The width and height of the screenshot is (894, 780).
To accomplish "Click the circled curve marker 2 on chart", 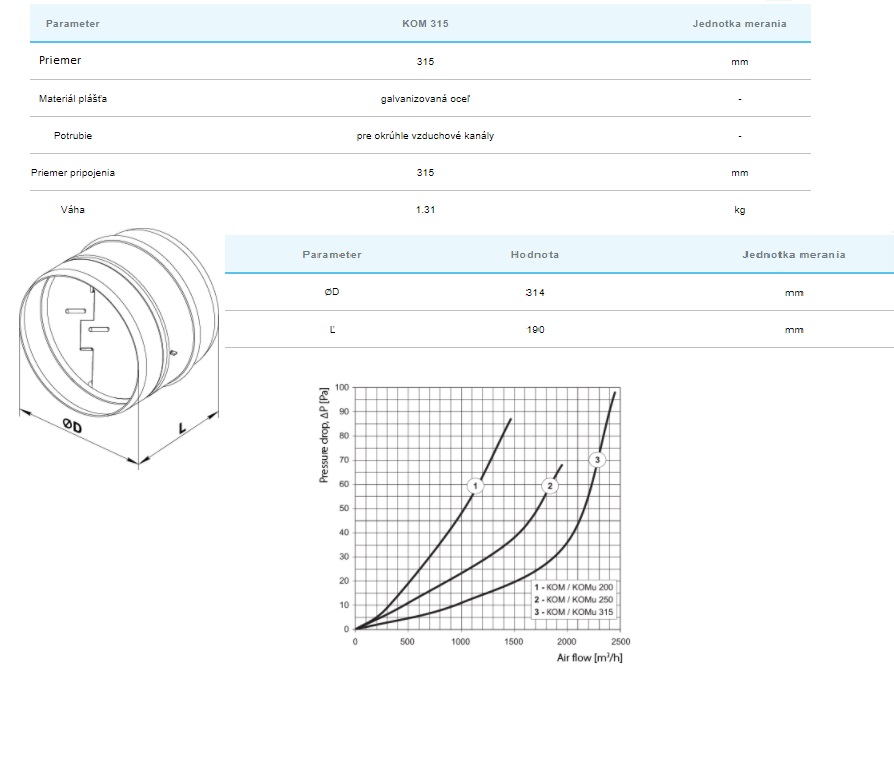I will 549,485.
